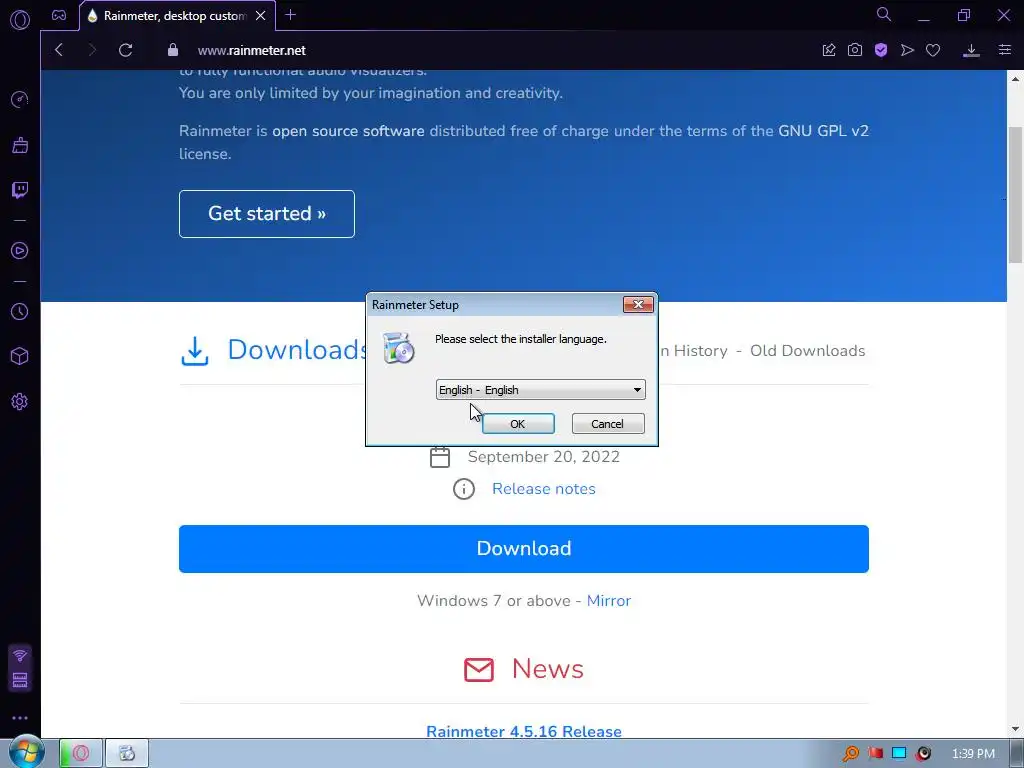This screenshot has width=1024, height=768.
Task: Click the RAM limiter icon in sidebar
Action: (20, 680)
